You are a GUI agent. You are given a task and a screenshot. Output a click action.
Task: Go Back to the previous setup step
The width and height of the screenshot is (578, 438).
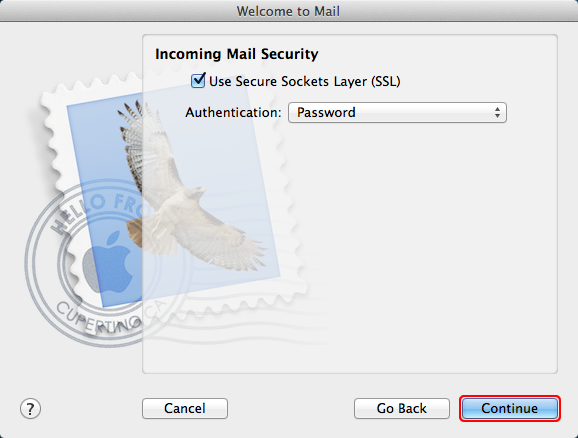point(402,409)
